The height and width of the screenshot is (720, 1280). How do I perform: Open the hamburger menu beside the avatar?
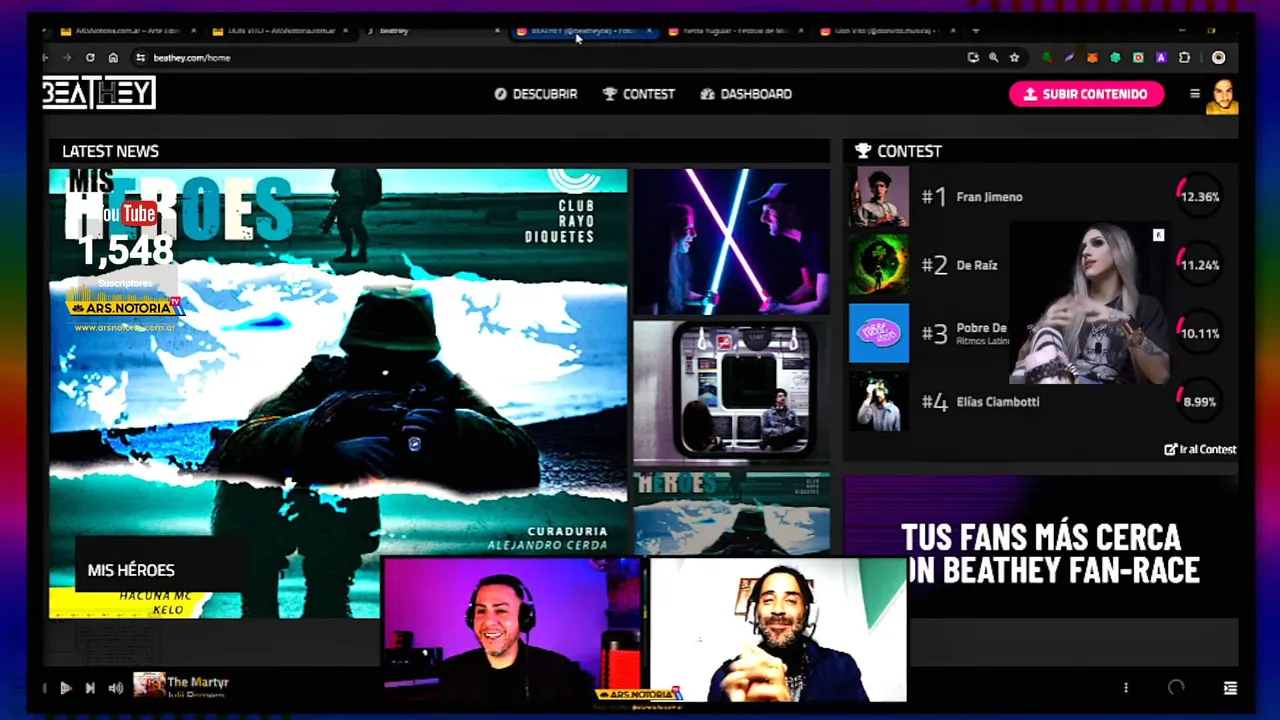(1194, 94)
